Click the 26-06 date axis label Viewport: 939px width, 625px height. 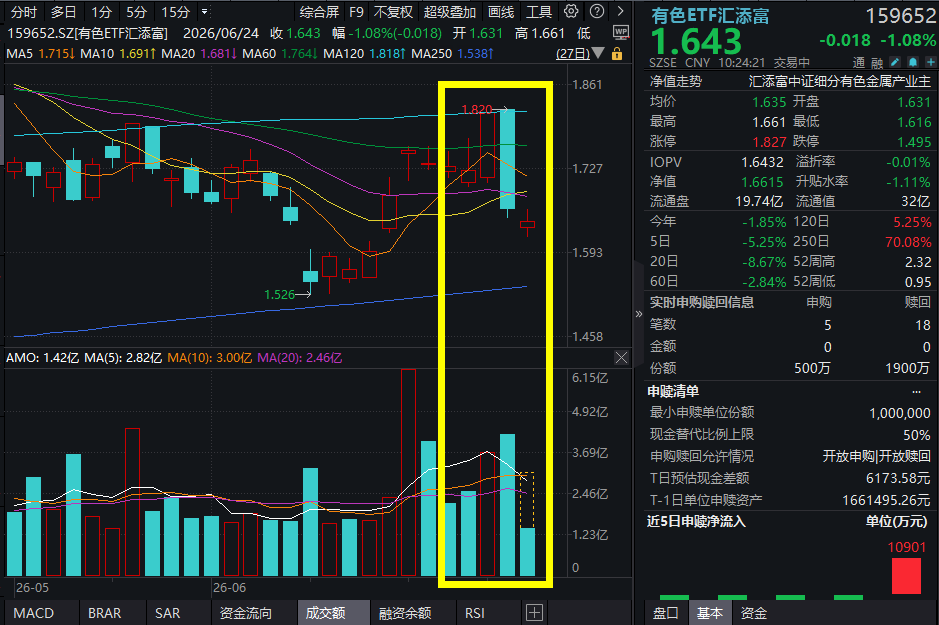click(229, 588)
